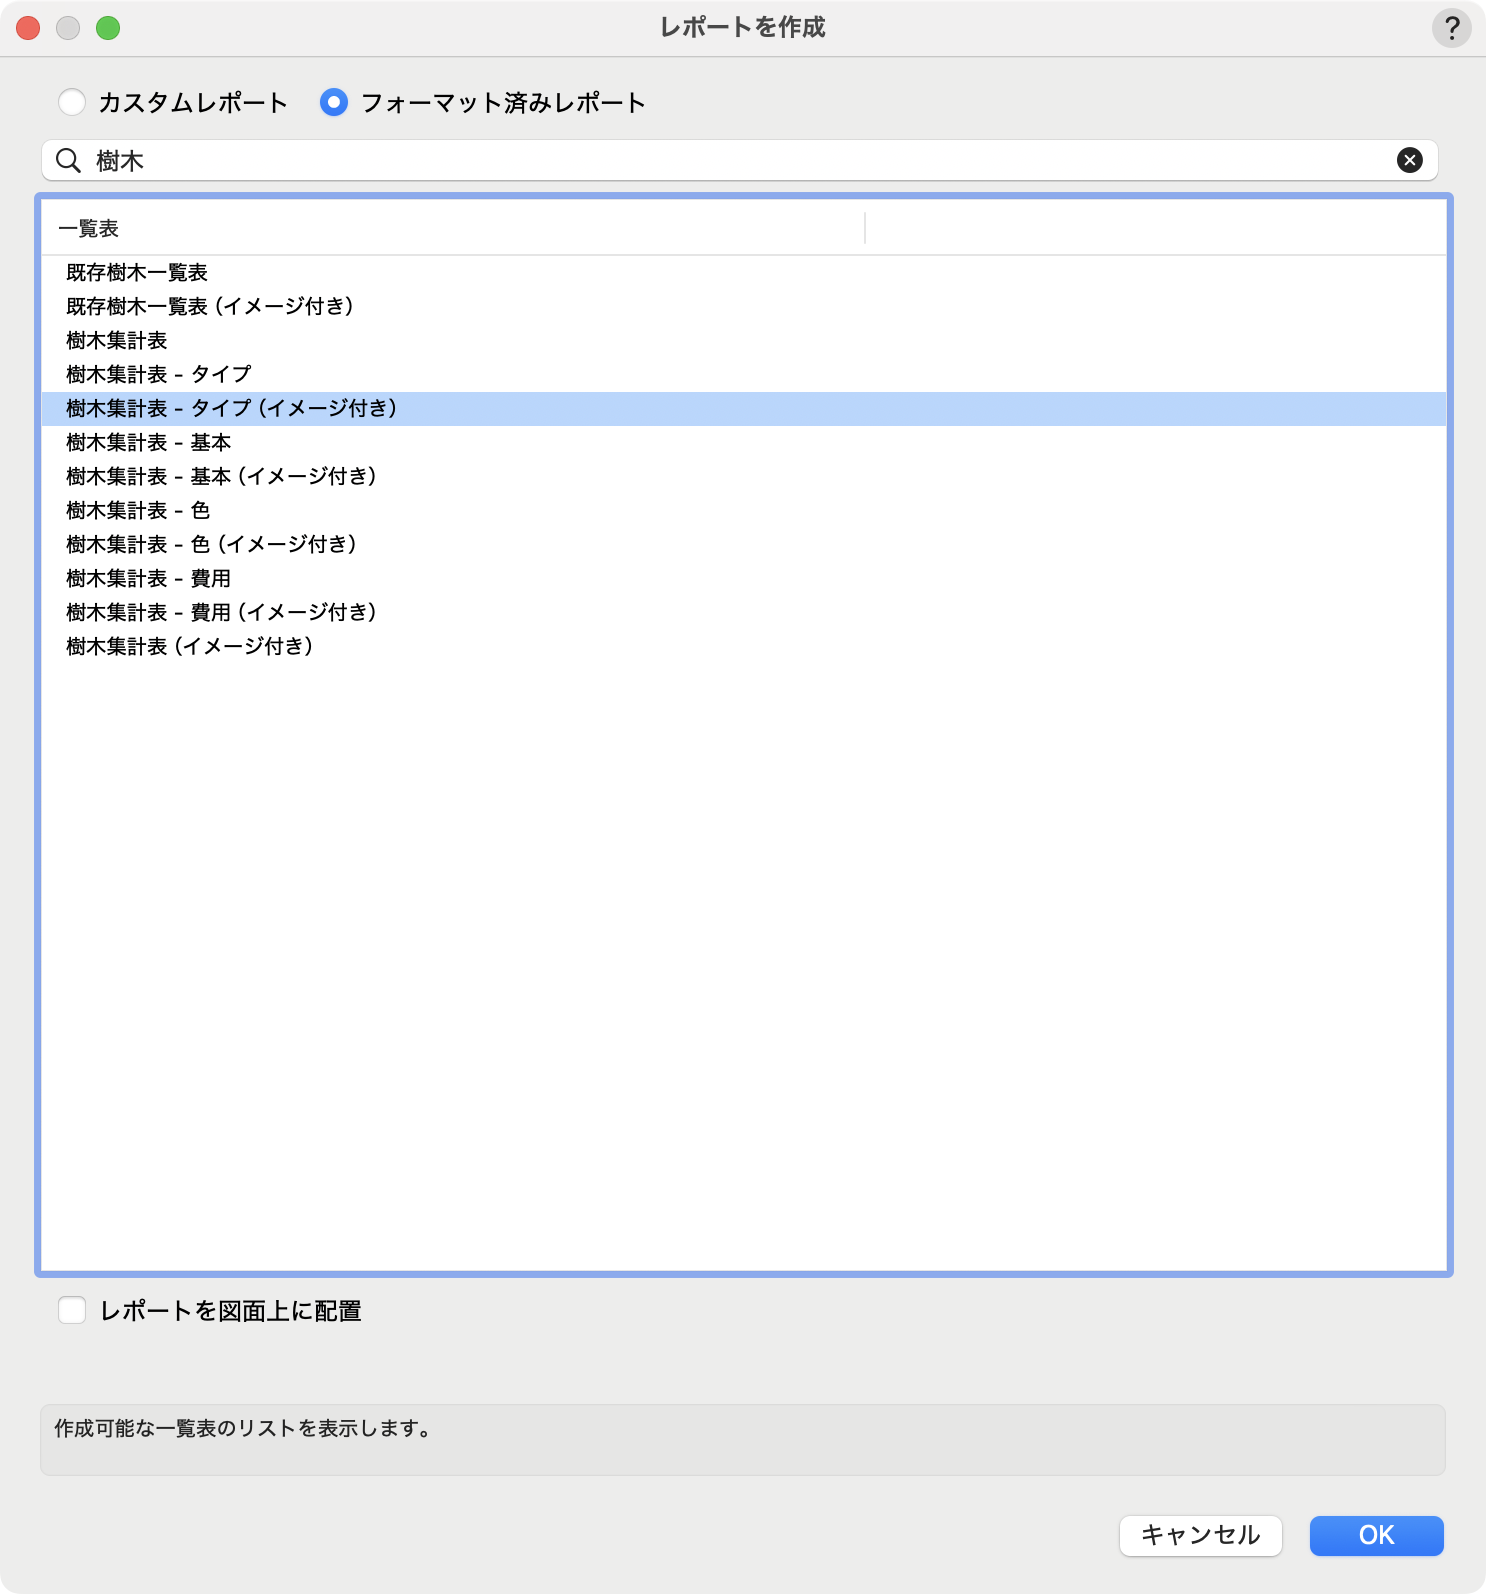Confirm with the OK button

1376,1535
